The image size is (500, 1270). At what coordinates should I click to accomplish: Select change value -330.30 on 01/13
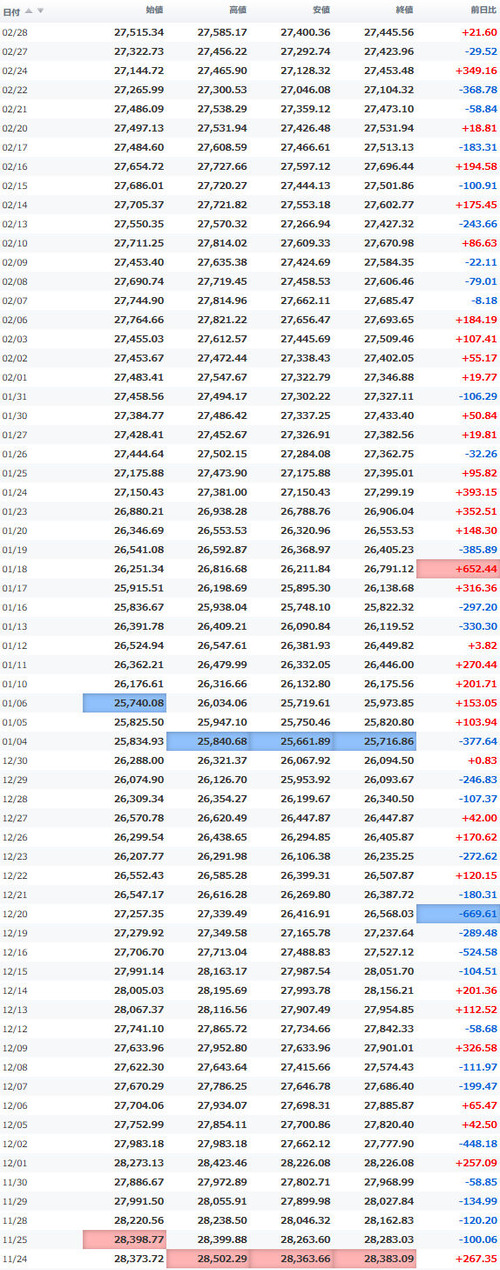pyautogui.click(x=477, y=625)
